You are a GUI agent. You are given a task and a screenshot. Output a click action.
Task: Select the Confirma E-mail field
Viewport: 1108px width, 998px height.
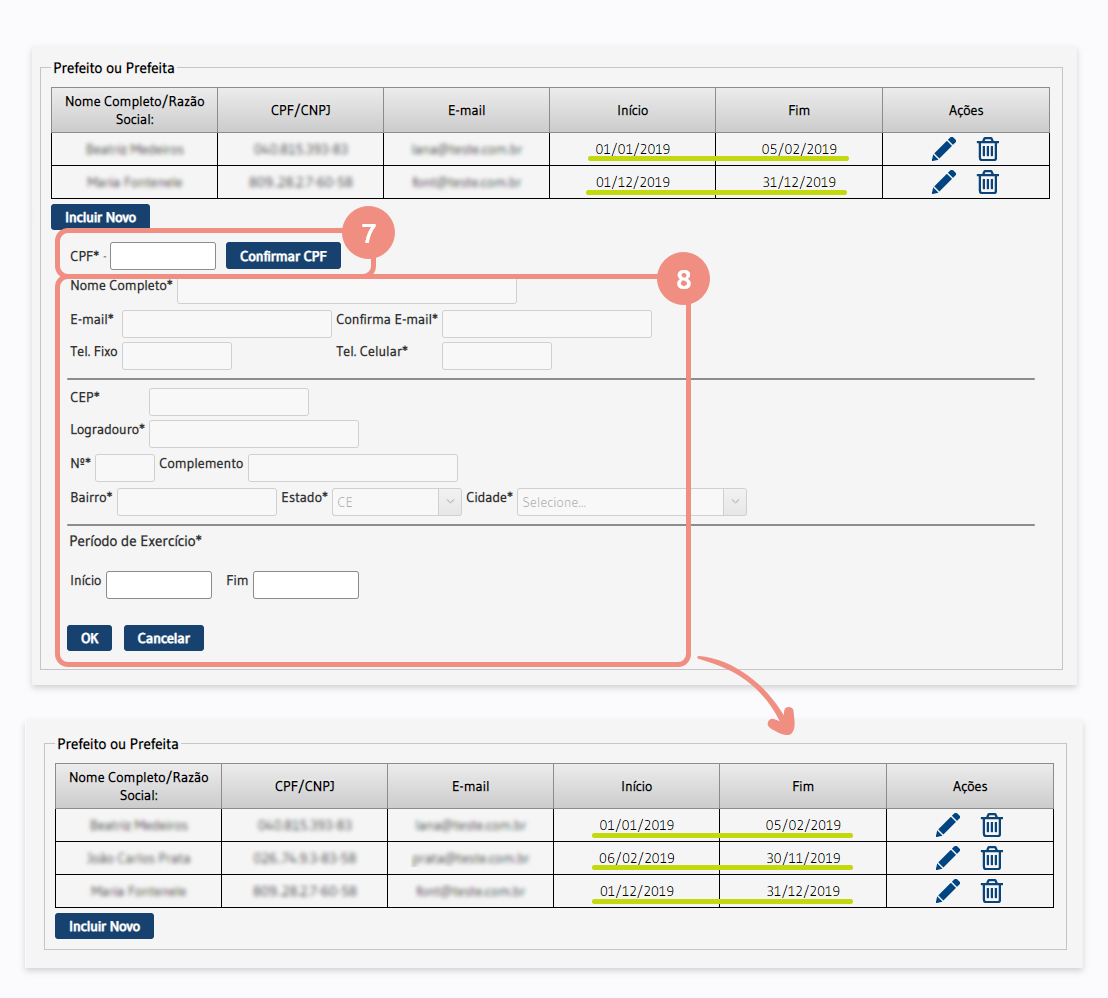(546, 324)
